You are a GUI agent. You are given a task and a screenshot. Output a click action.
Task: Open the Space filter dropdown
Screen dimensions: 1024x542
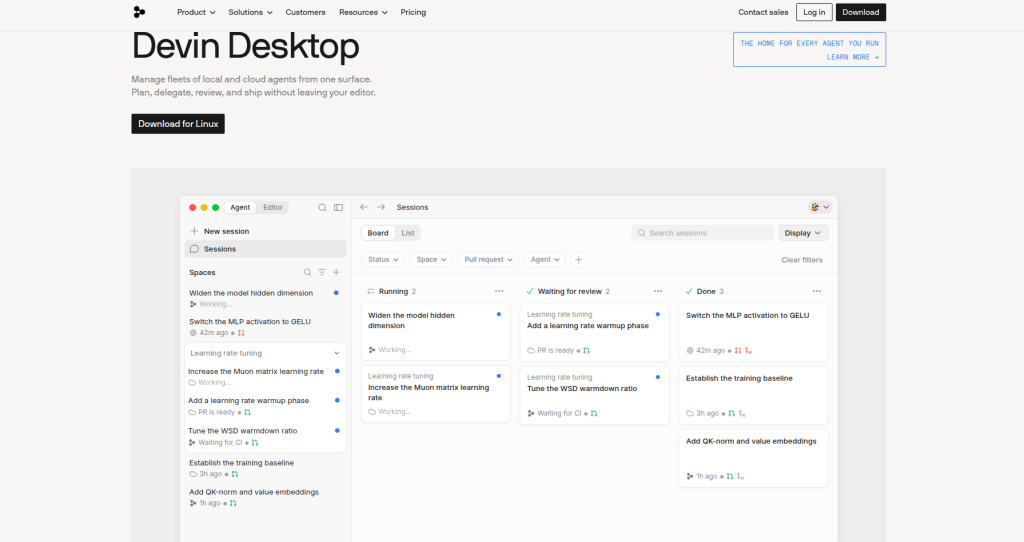[431, 260]
